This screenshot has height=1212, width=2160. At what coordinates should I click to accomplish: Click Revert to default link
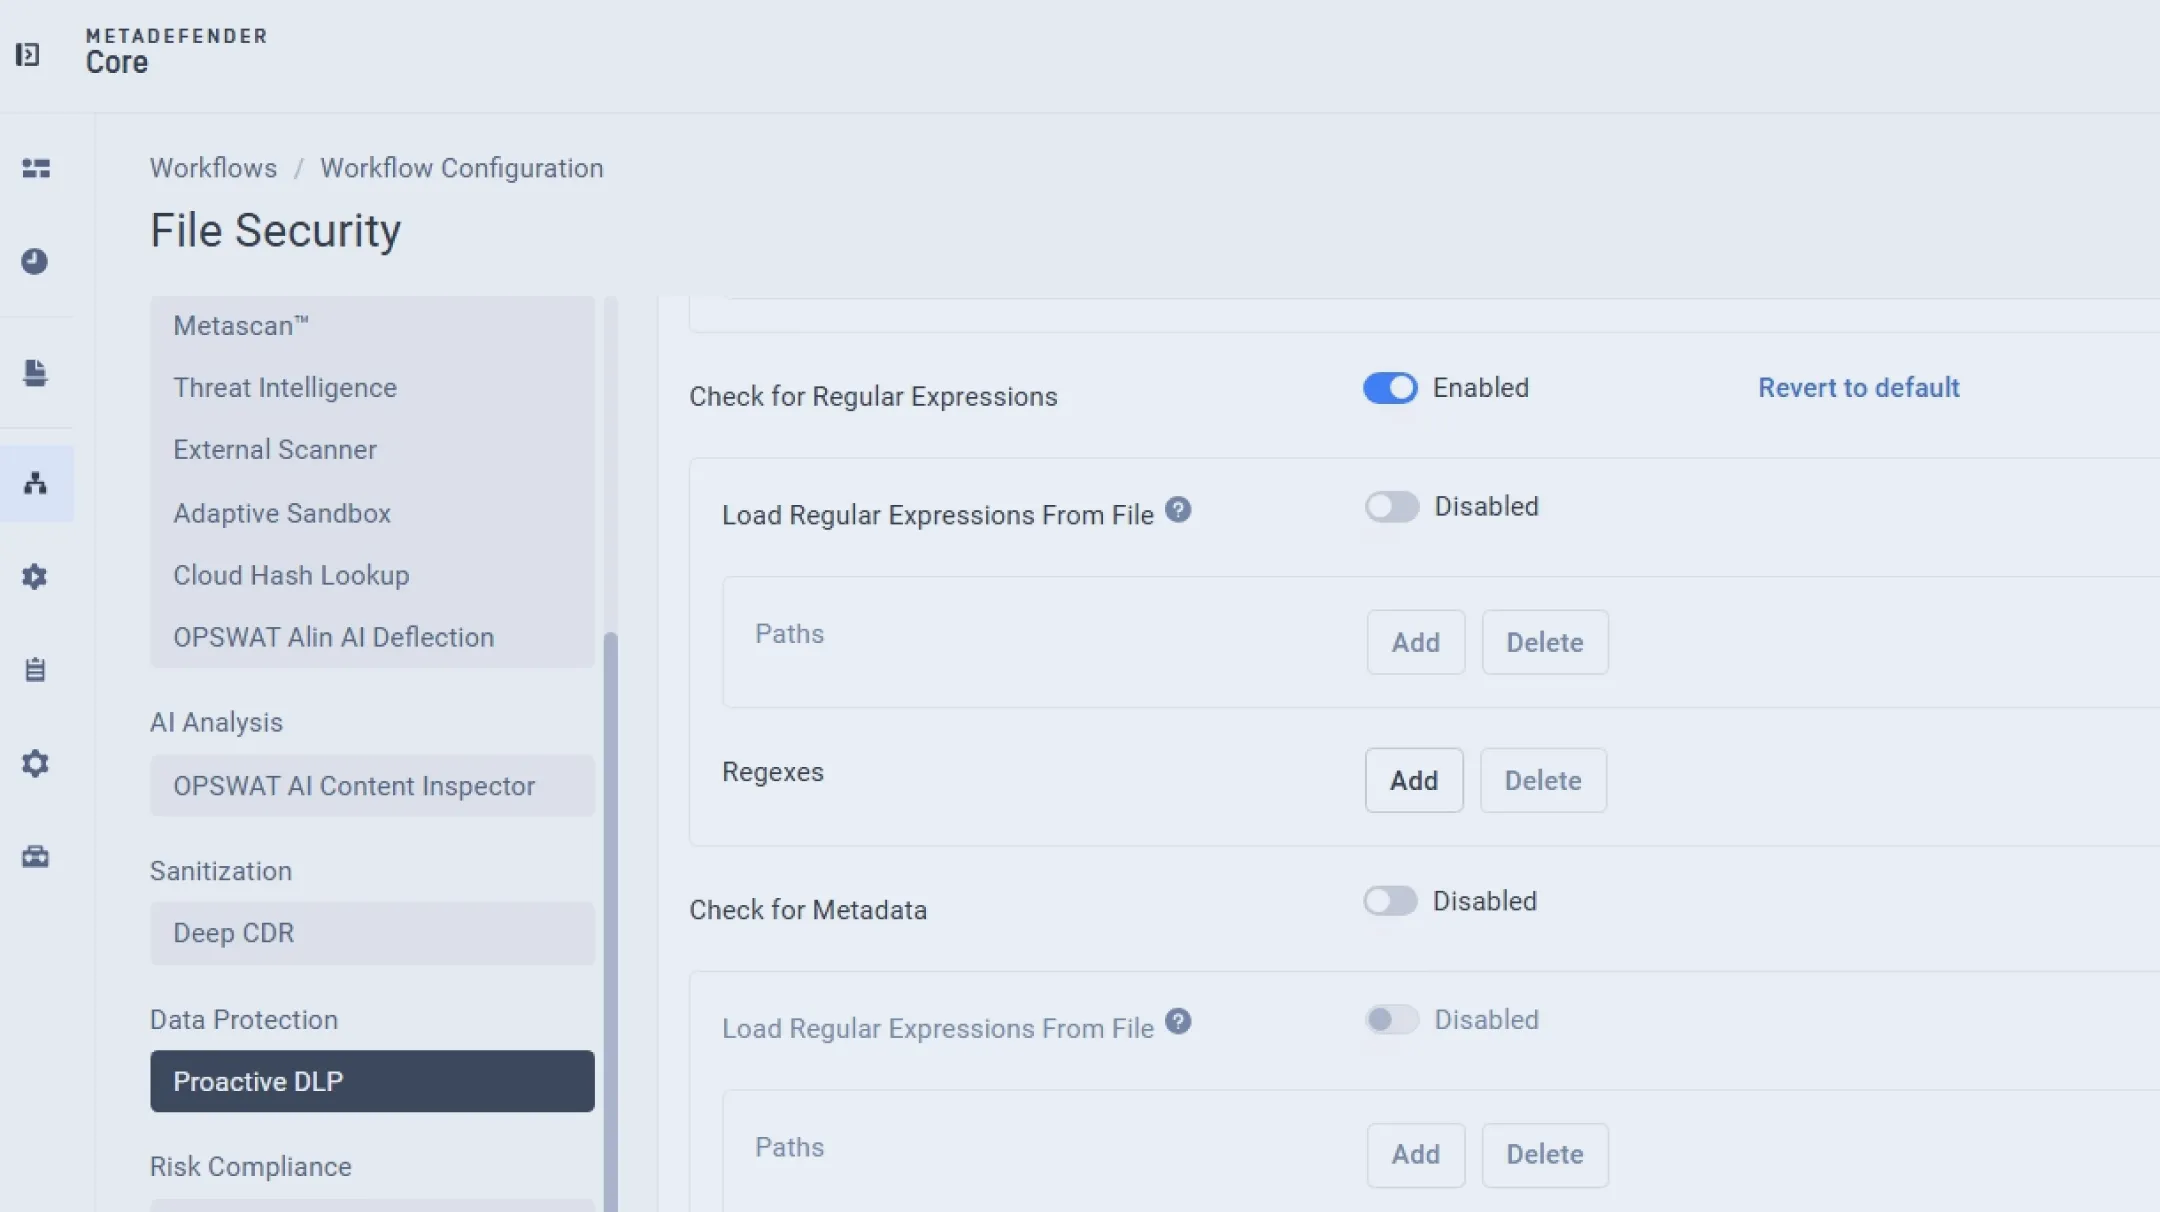1858,388
